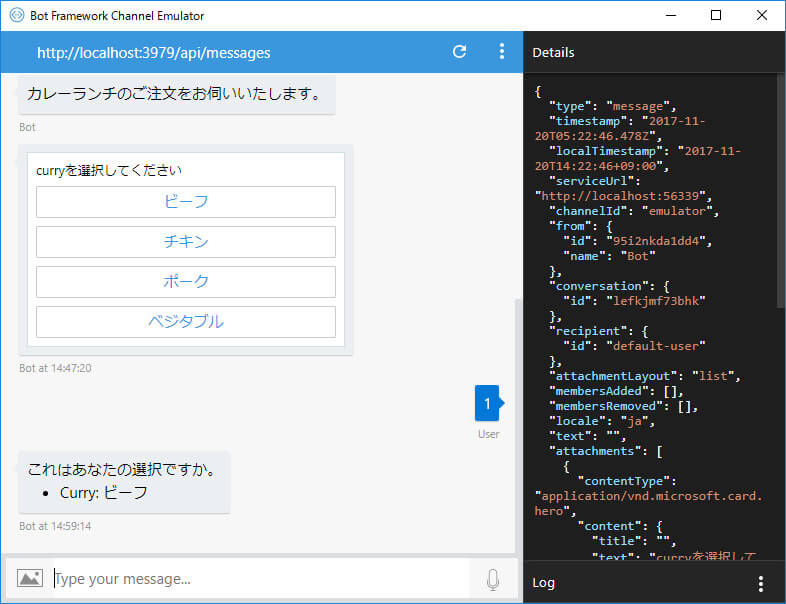Click the application/vnd.microsoft.card.hero content type value
The image size is (786, 604).
(649, 504)
